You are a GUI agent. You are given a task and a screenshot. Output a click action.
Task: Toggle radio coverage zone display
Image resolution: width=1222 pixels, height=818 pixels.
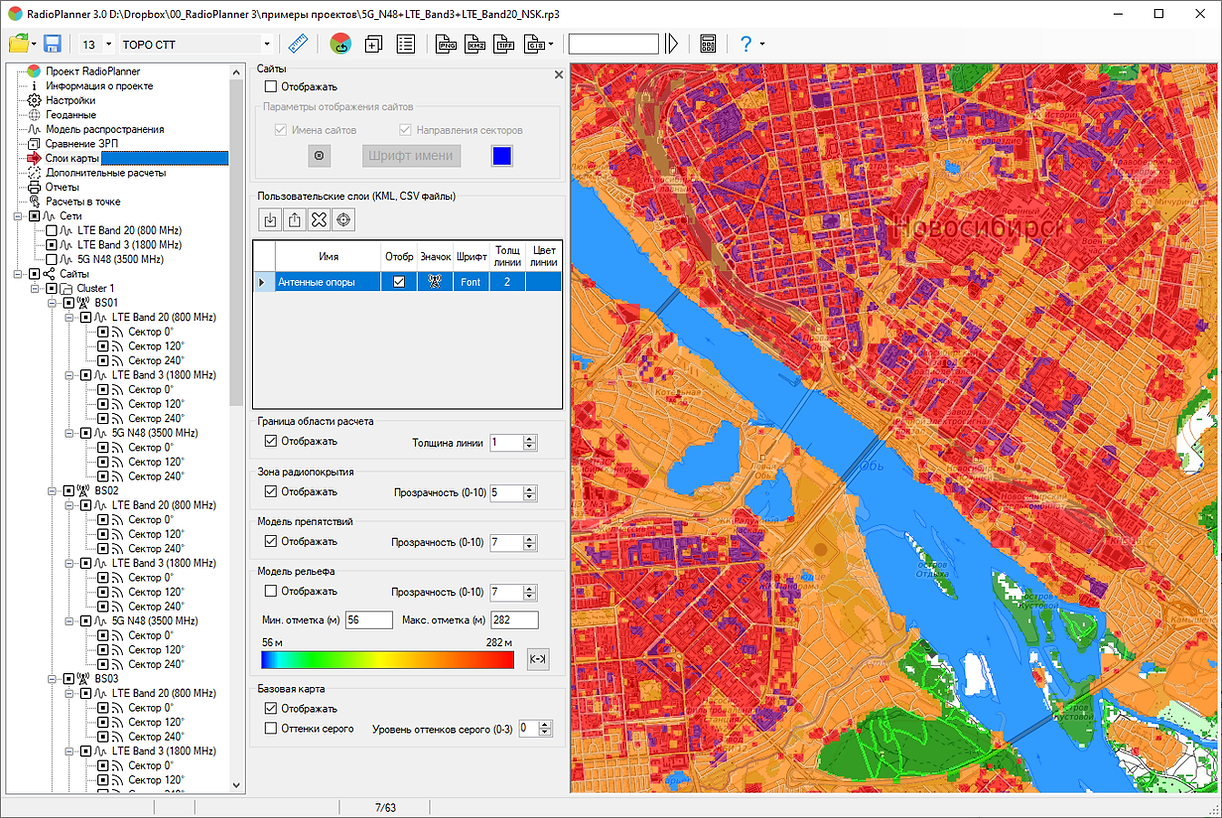click(271, 491)
